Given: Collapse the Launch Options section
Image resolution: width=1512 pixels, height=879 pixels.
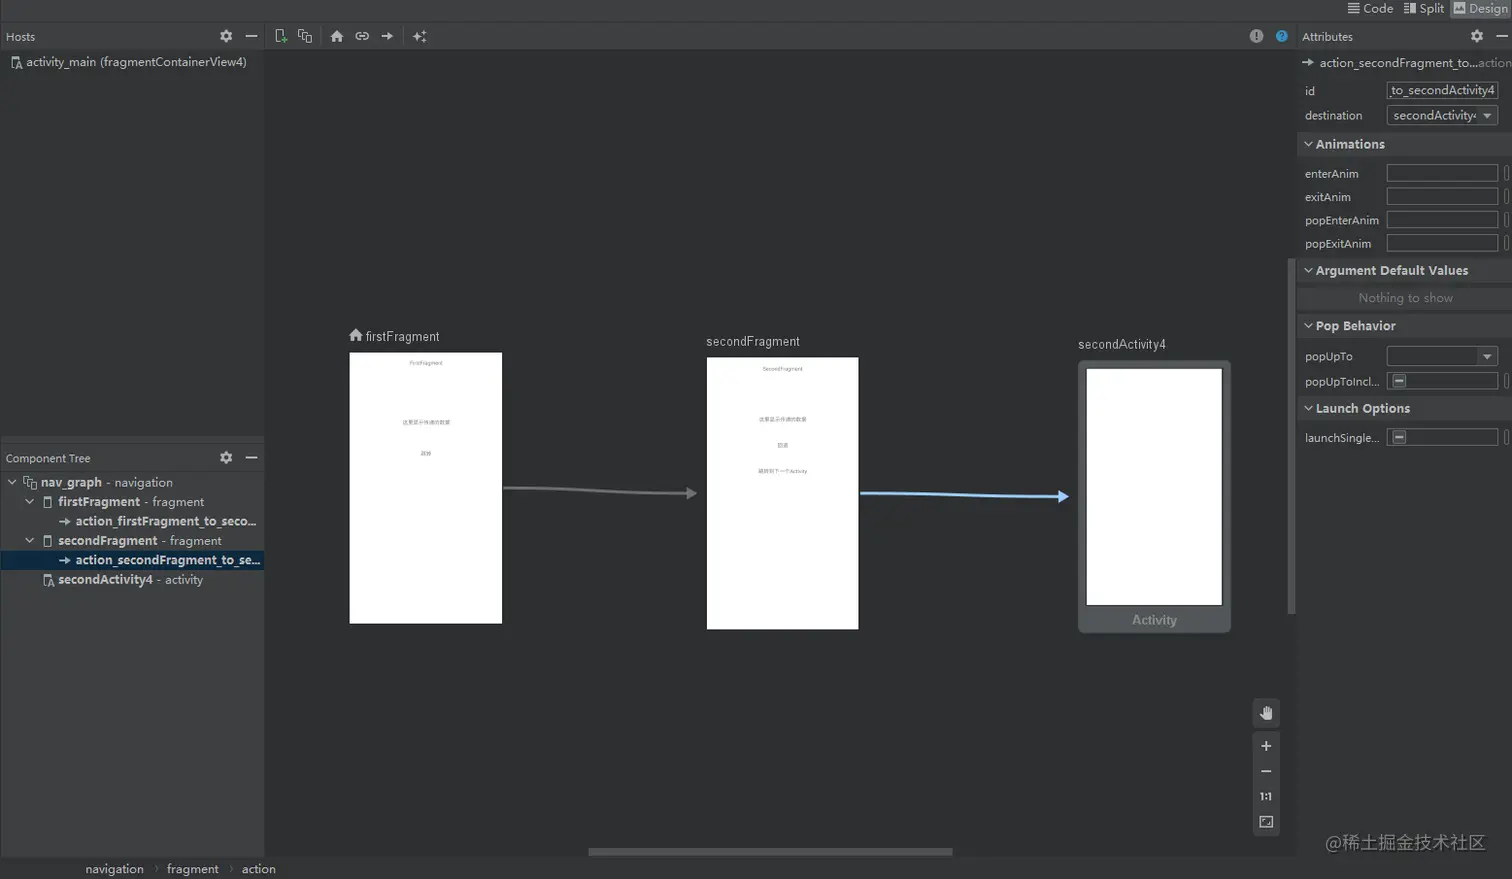Looking at the screenshot, I should pos(1308,408).
